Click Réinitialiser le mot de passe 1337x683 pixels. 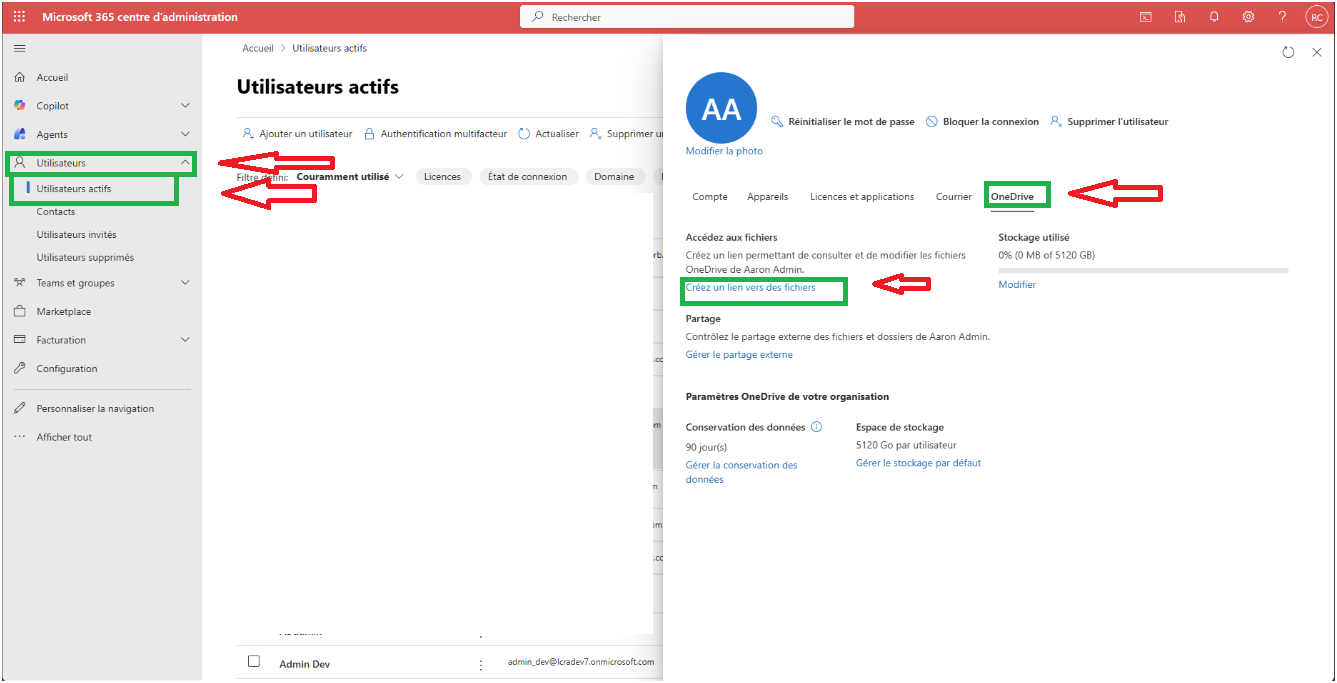843,122
